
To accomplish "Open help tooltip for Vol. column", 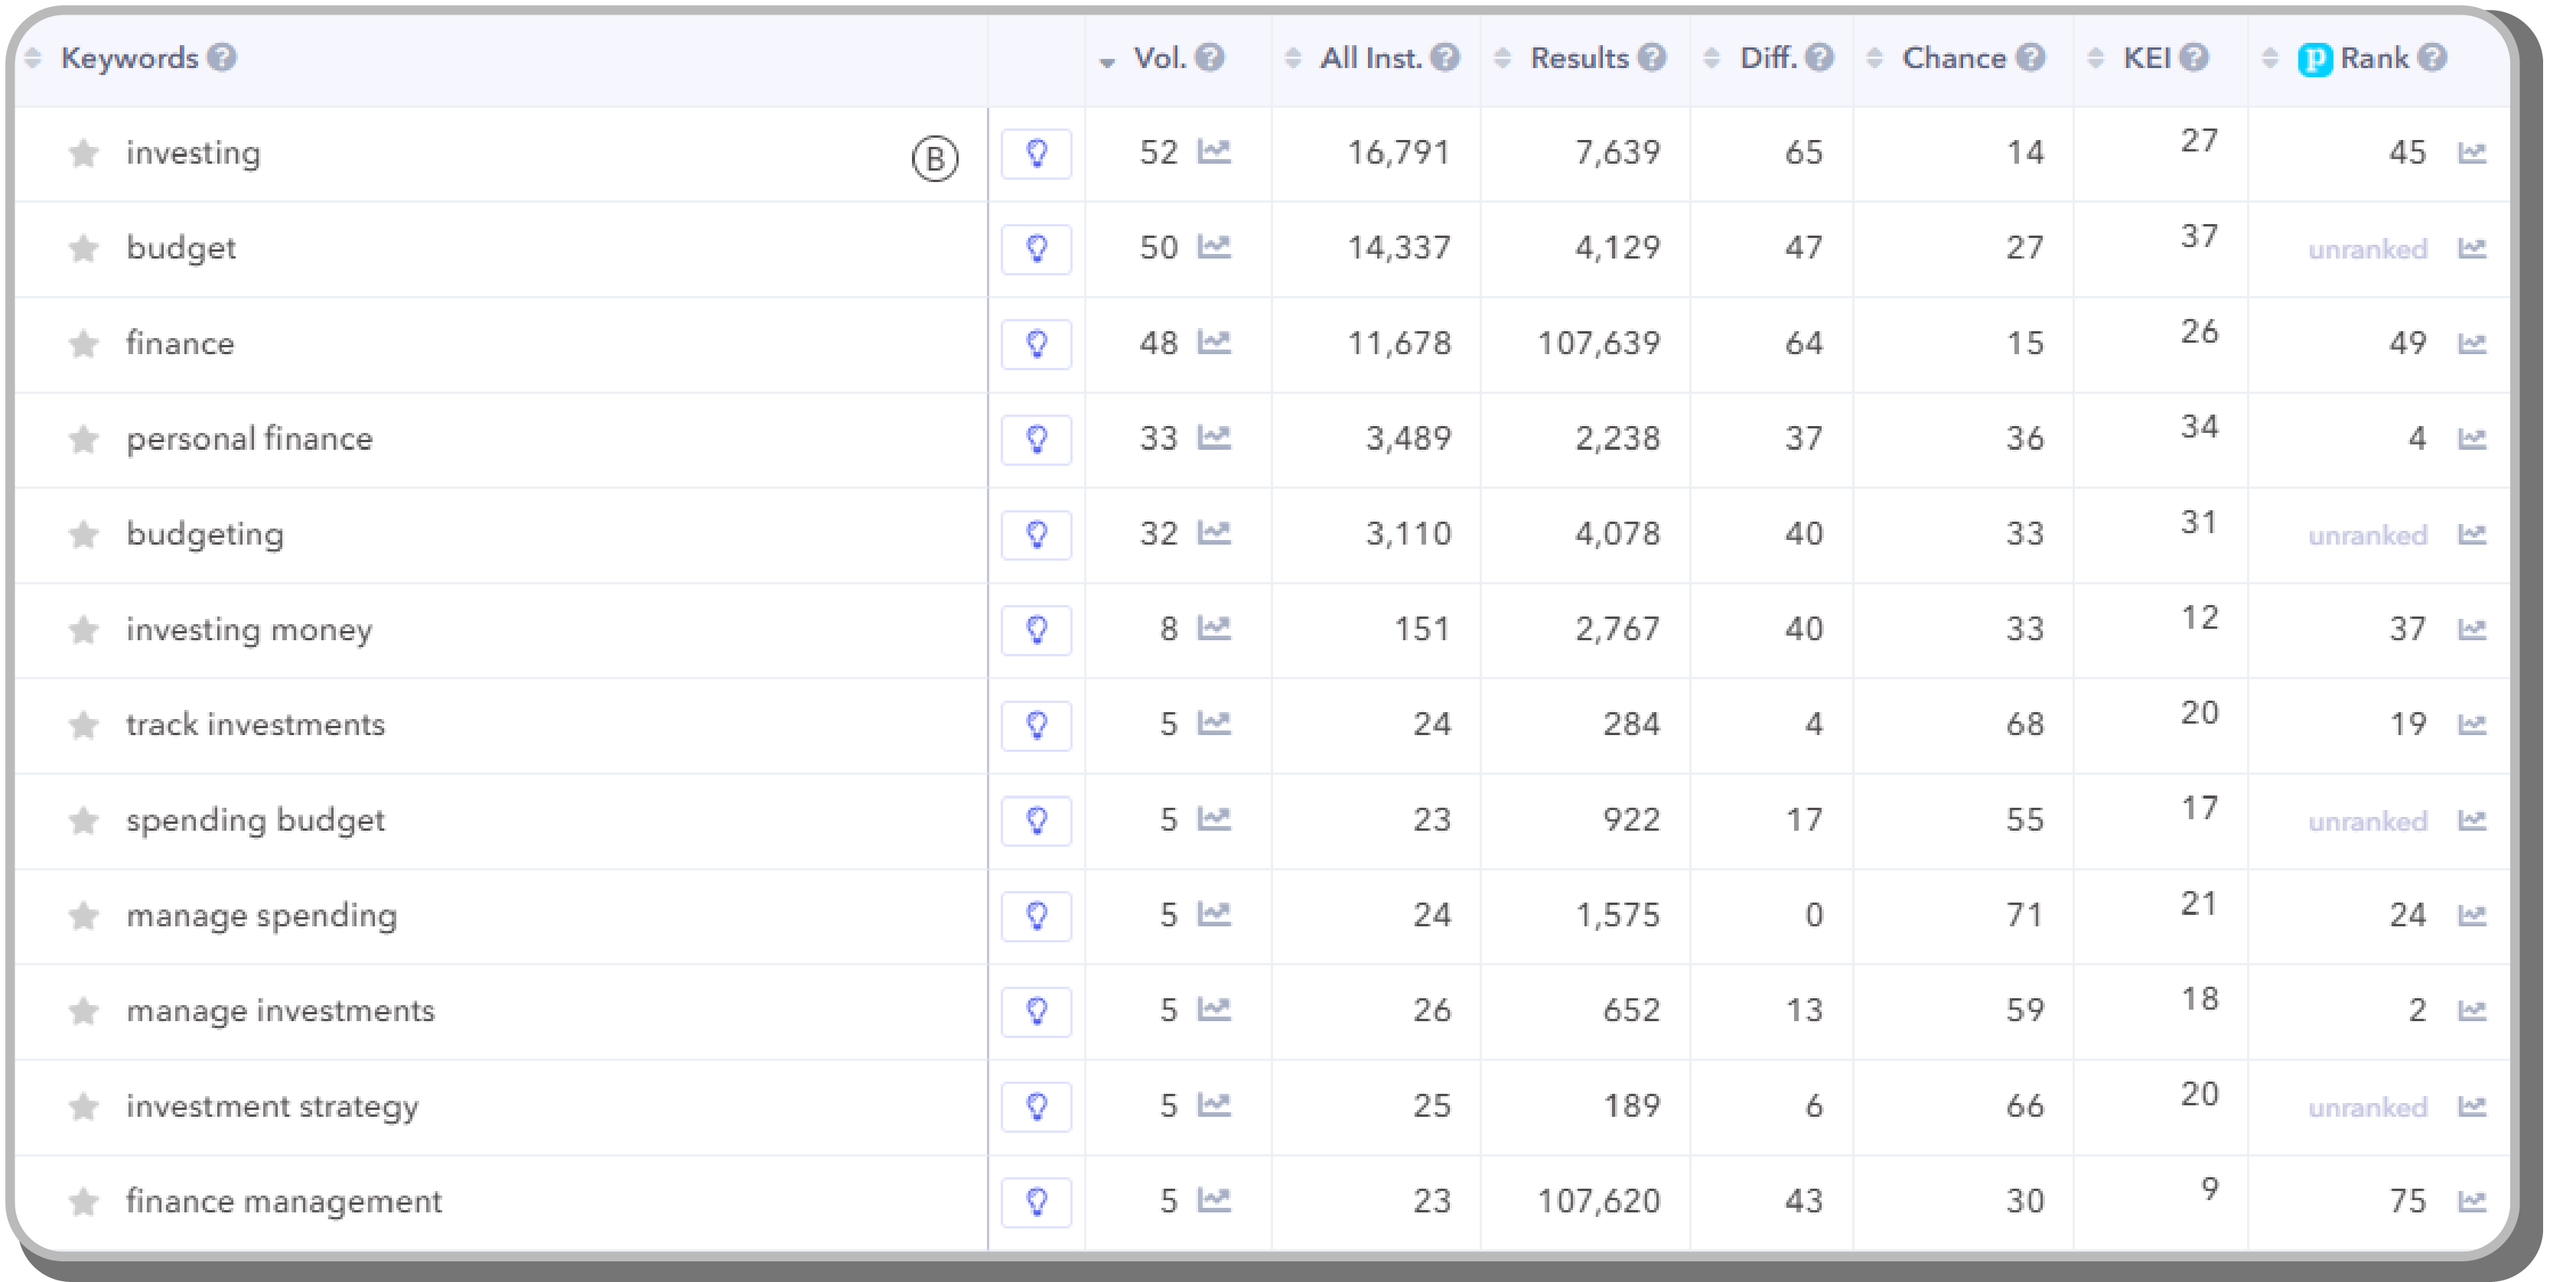I will click(1210, 58).
